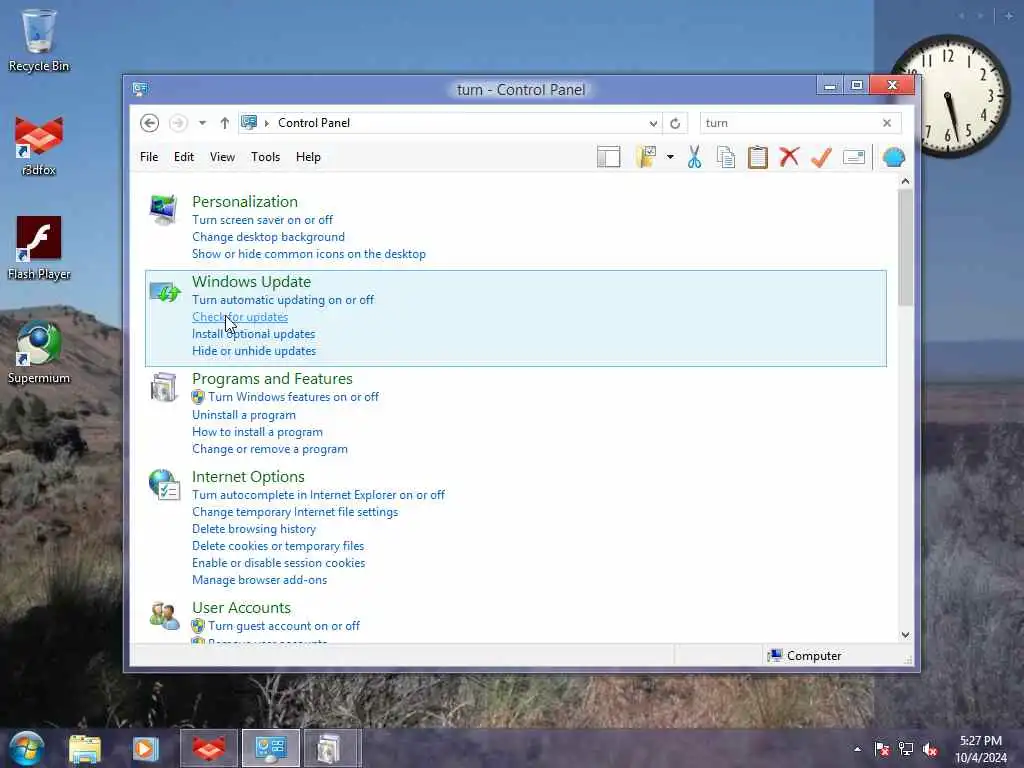Open the media player taskbar icon
This screenshot has width=1024, height=768.
click(x=146, y=748)
